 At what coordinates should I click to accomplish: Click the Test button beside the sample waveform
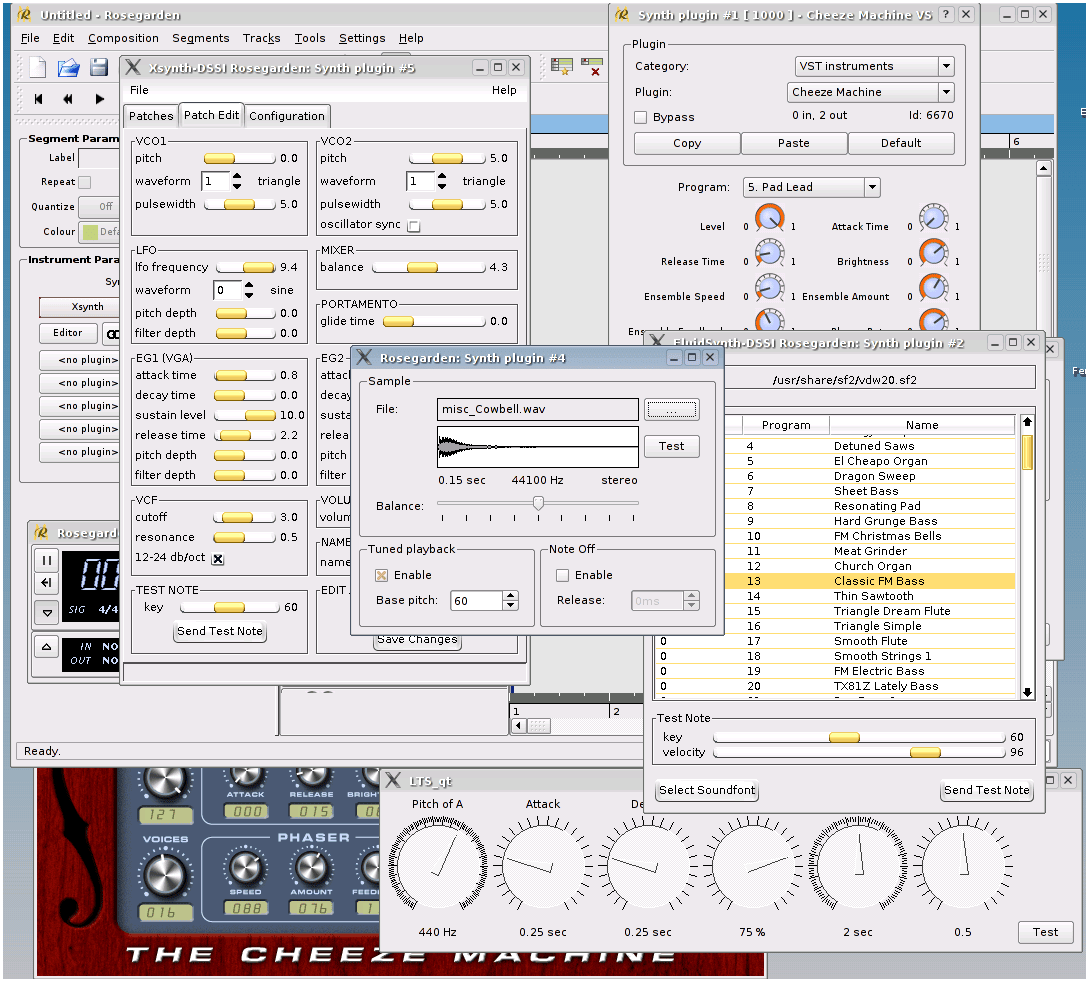[671, 447]
